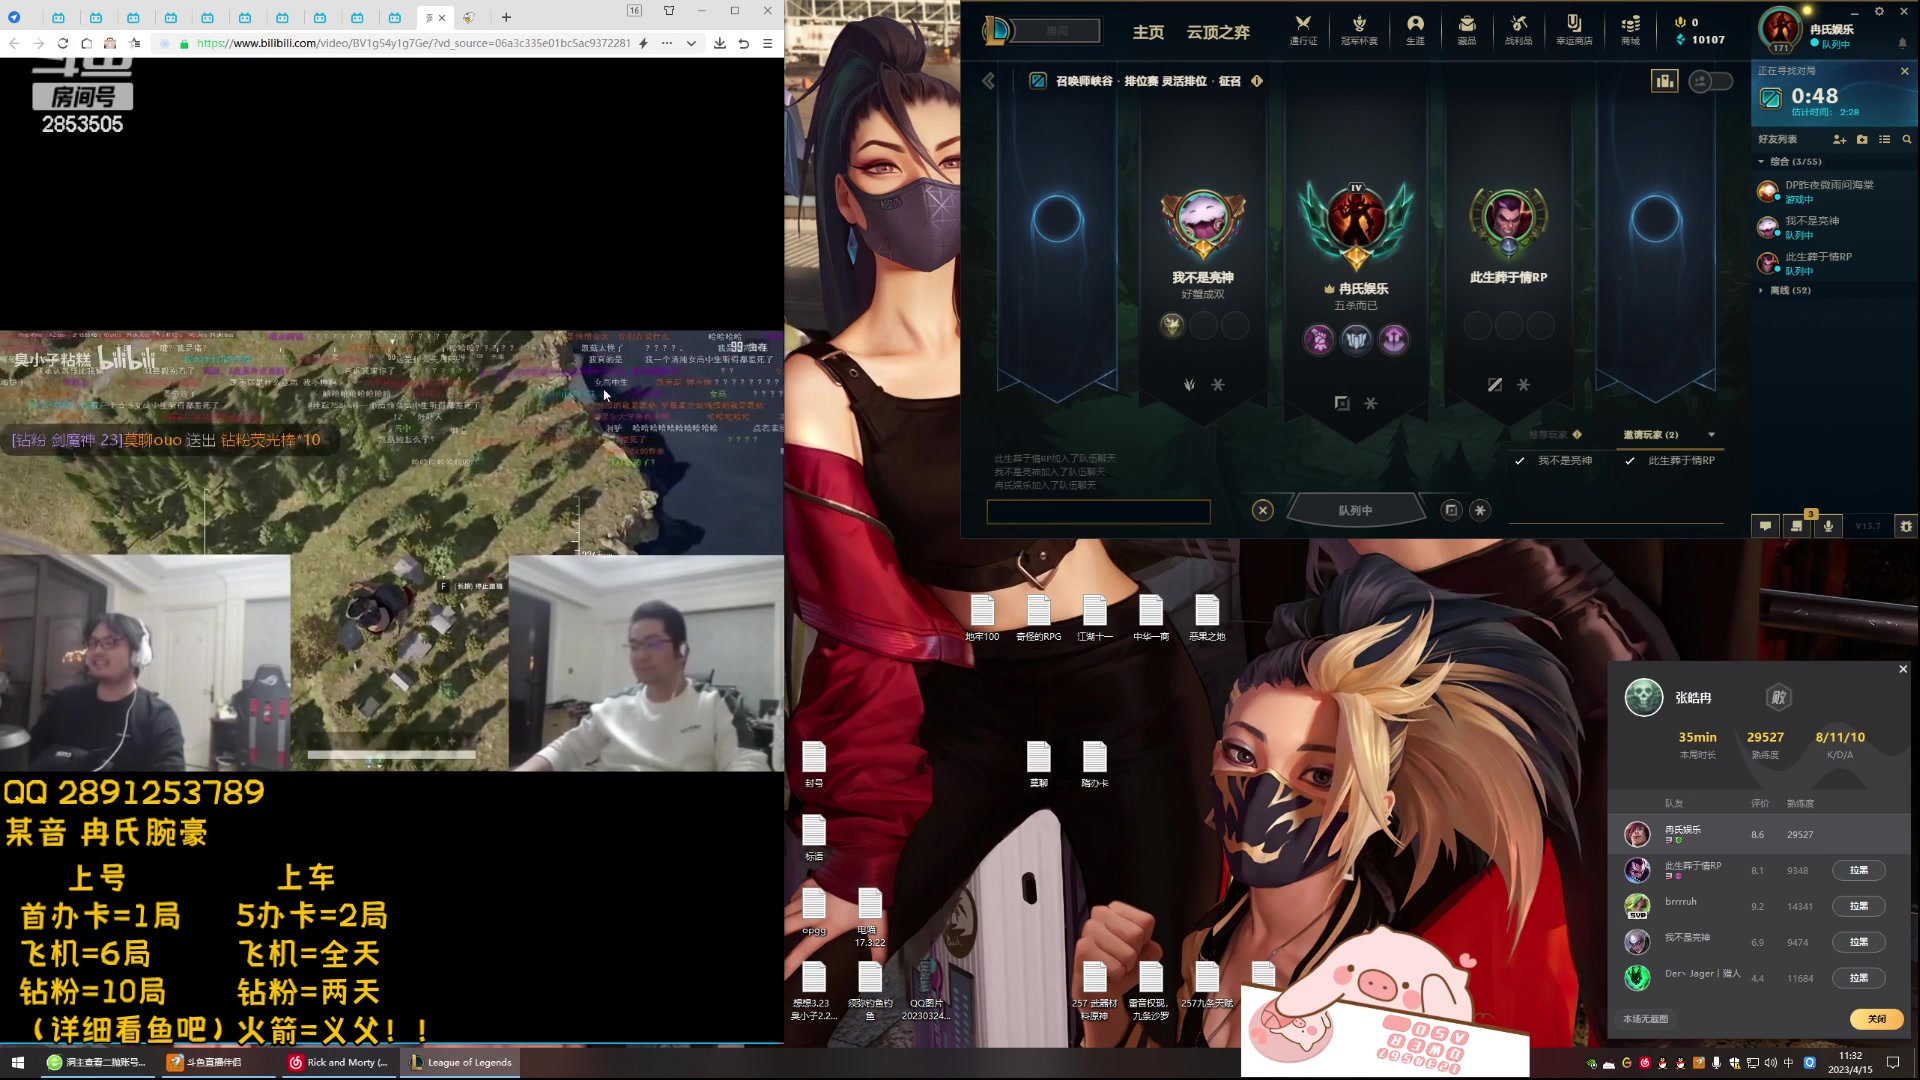Image resolution: width=1920 pixels, height=1080 pixels.
Task: Blacklist 此生葬于情RP with 拉黑 button
Action: click(1858, 870)
